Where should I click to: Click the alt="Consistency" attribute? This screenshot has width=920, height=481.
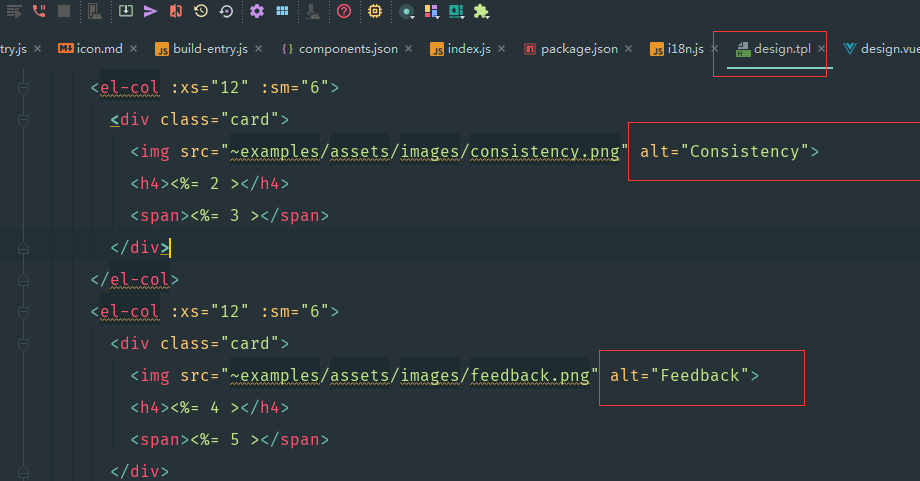[725, 152]
